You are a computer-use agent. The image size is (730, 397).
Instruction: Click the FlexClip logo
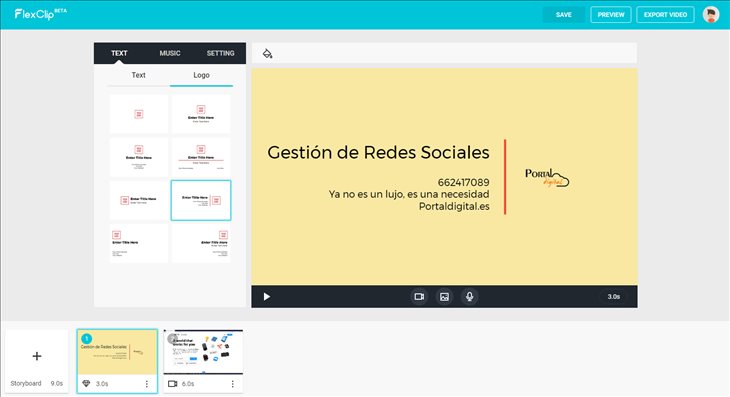41,14
